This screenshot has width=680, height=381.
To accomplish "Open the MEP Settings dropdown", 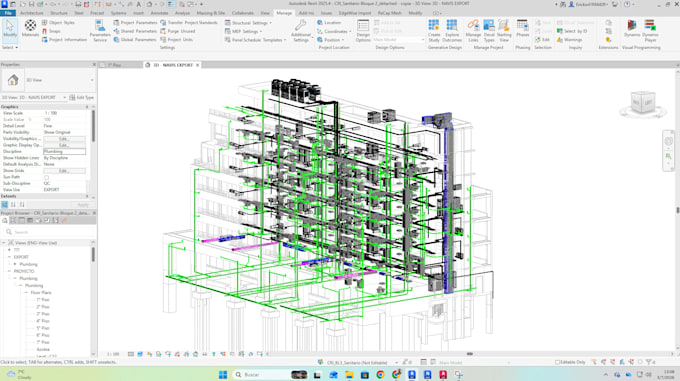I will point(243,31).
